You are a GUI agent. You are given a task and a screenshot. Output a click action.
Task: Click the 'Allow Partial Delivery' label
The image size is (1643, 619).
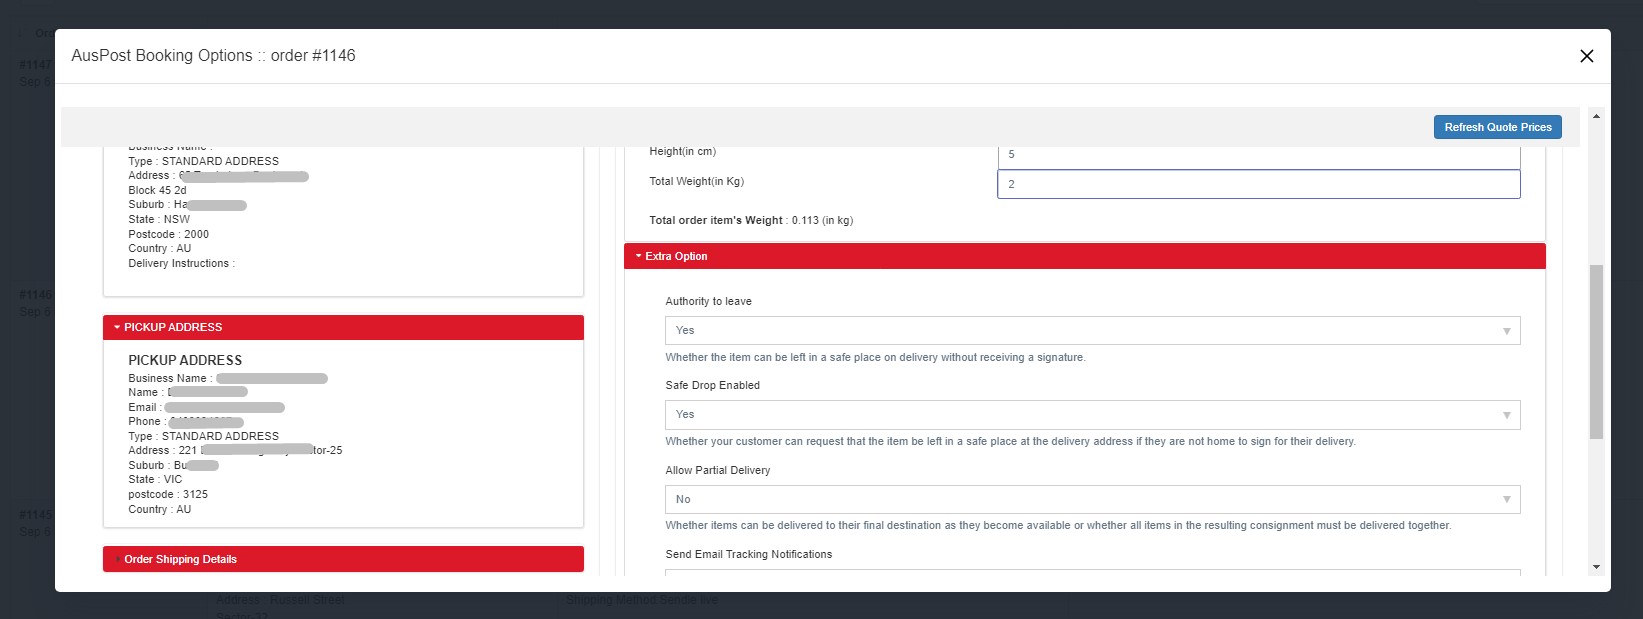(x=718, y=470)
